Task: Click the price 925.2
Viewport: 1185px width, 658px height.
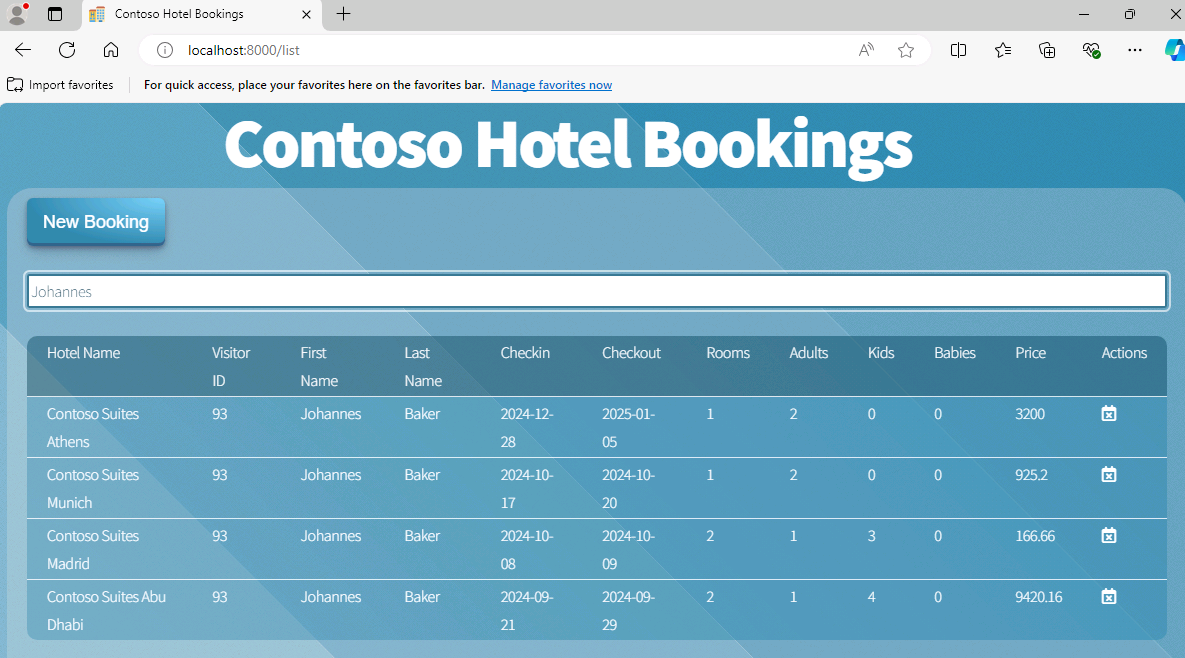Action: coord(1032,475)
